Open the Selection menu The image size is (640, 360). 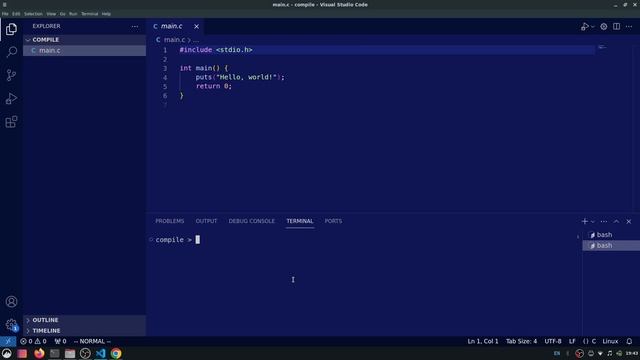click(33, 14)
